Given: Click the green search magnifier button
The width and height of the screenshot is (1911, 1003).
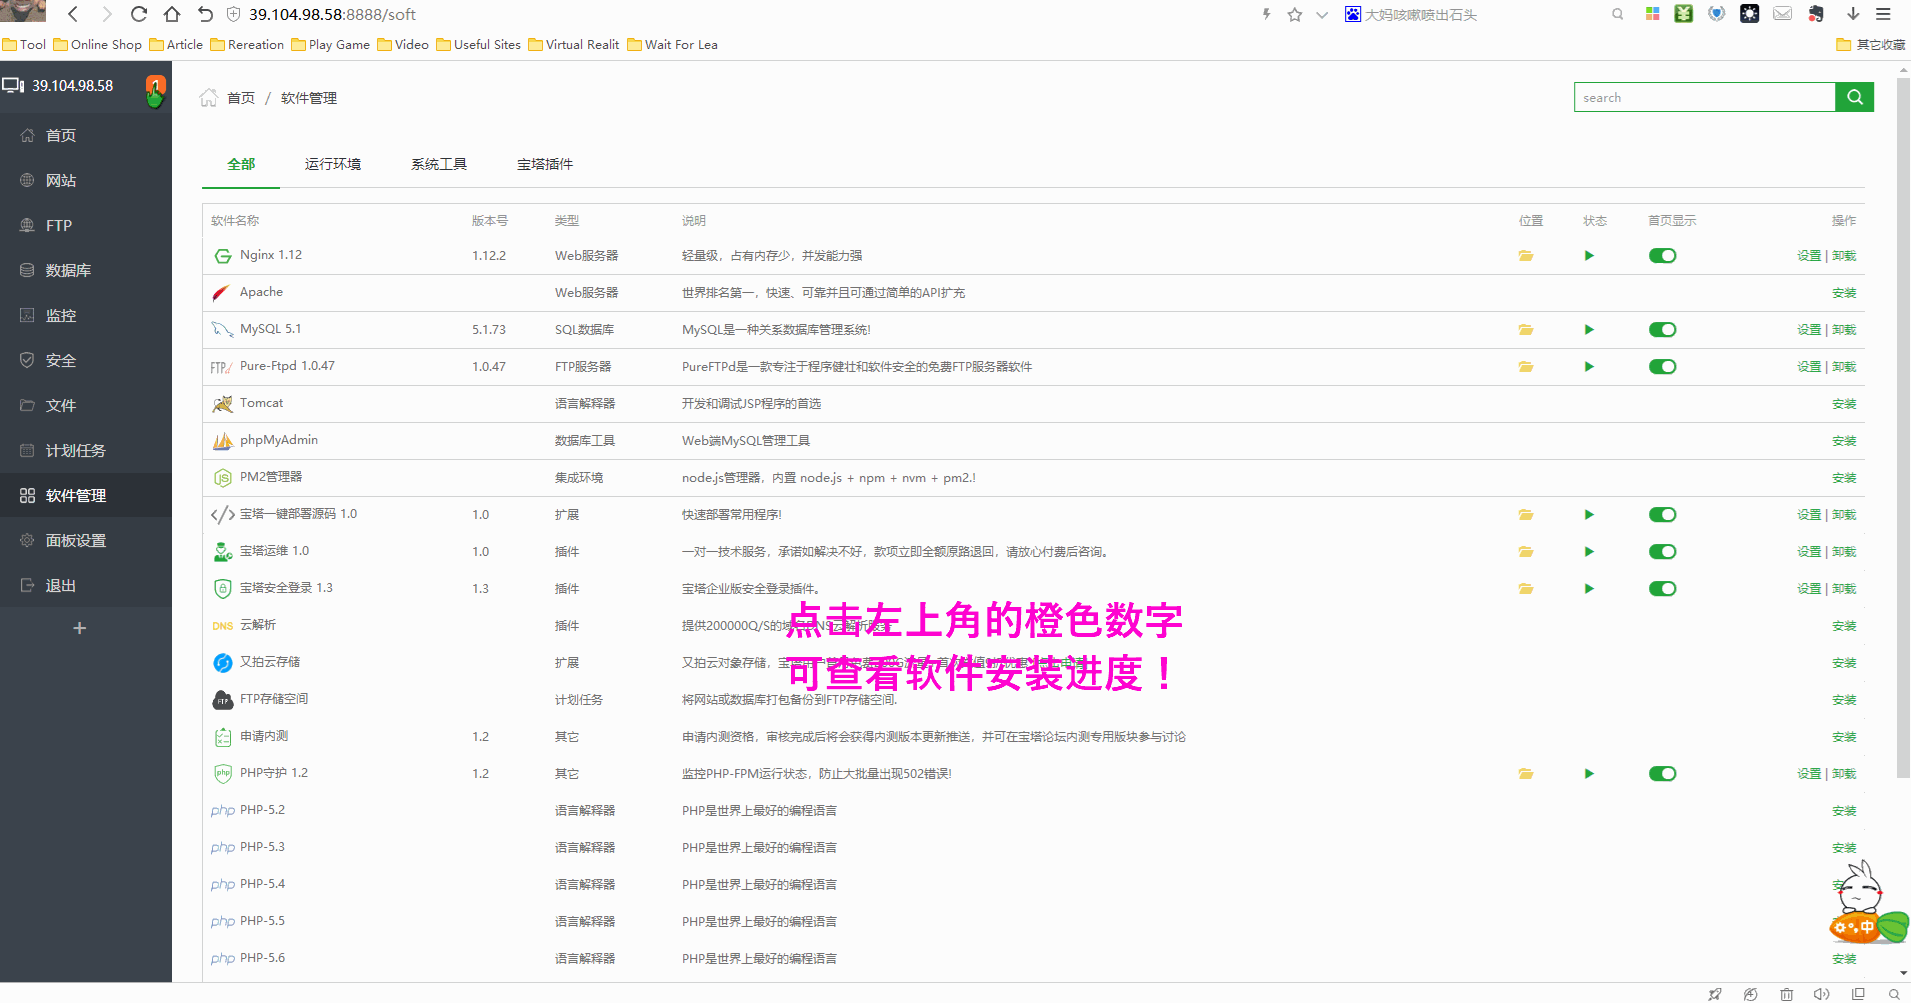Looking at the screenshot, I should (1855, 97).
